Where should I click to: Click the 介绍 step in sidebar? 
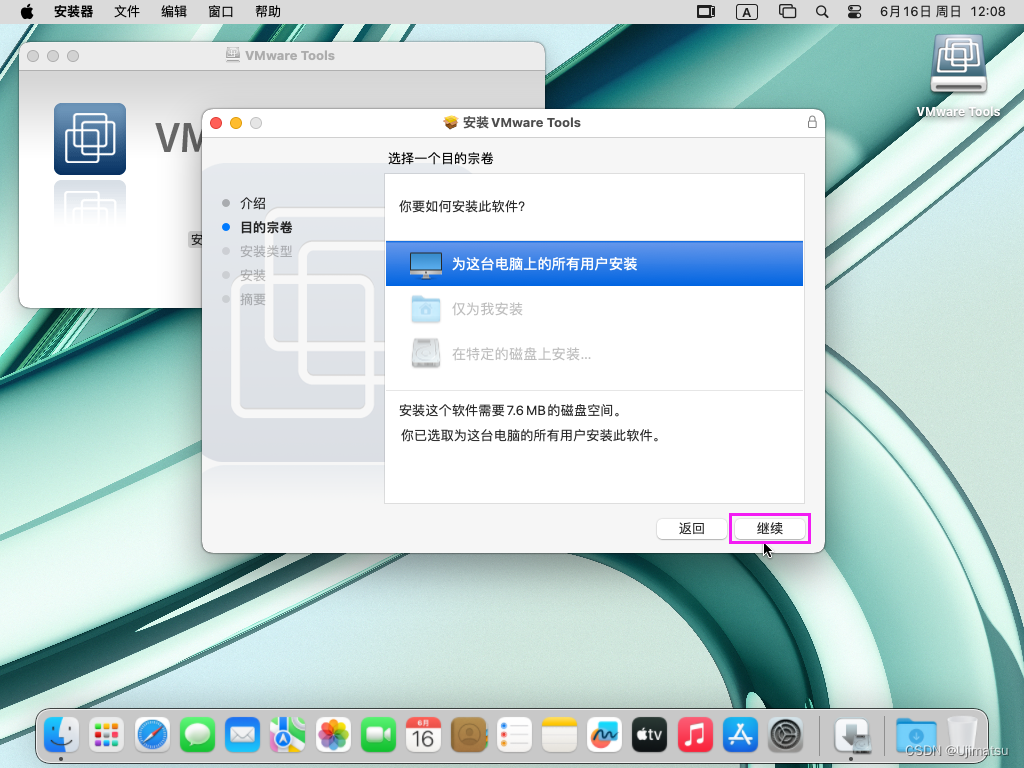[253, 203]
